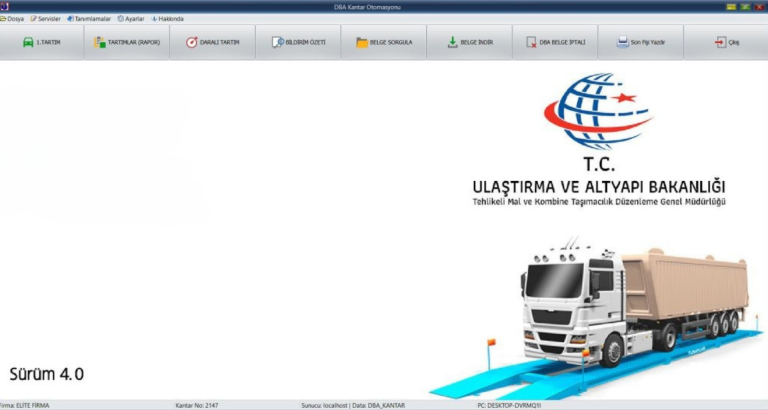Minimize the DBA Kantar Otomasyonu window

(731, 7)
